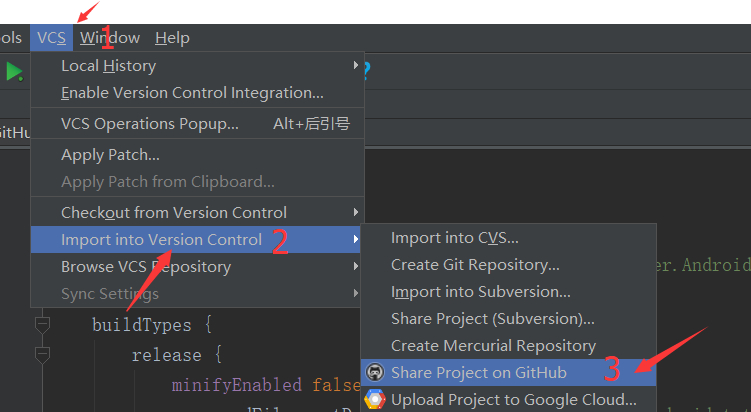Choose Import into Subversion entry
The height and width of the screenshot is (412, 751).
click(481, 292)
